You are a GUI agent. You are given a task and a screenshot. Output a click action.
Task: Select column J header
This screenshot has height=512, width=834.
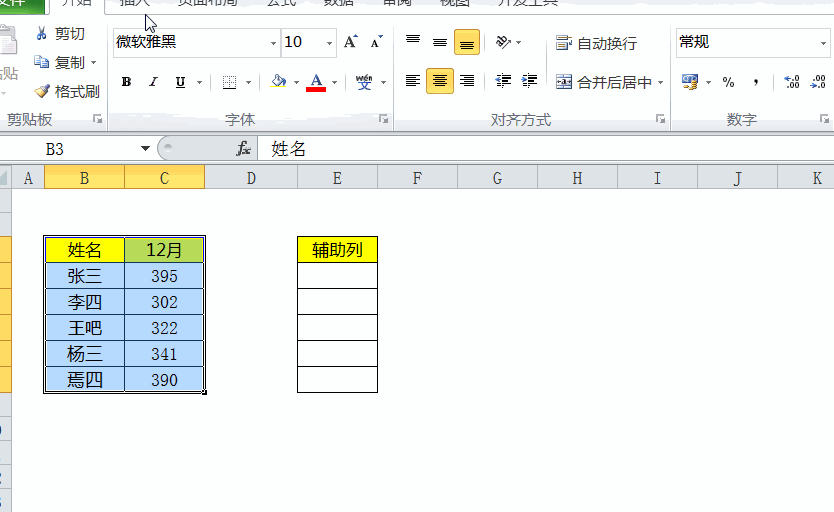737,178
